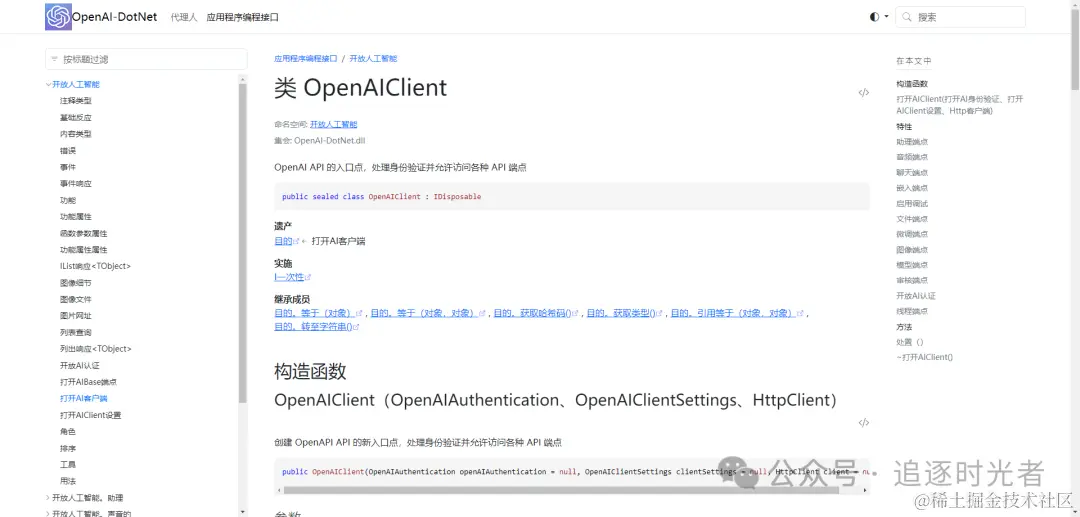This screenshot has width=1080, height=517.
Task: Open the theme switcher half-circle icon
Action: point(875,17)
